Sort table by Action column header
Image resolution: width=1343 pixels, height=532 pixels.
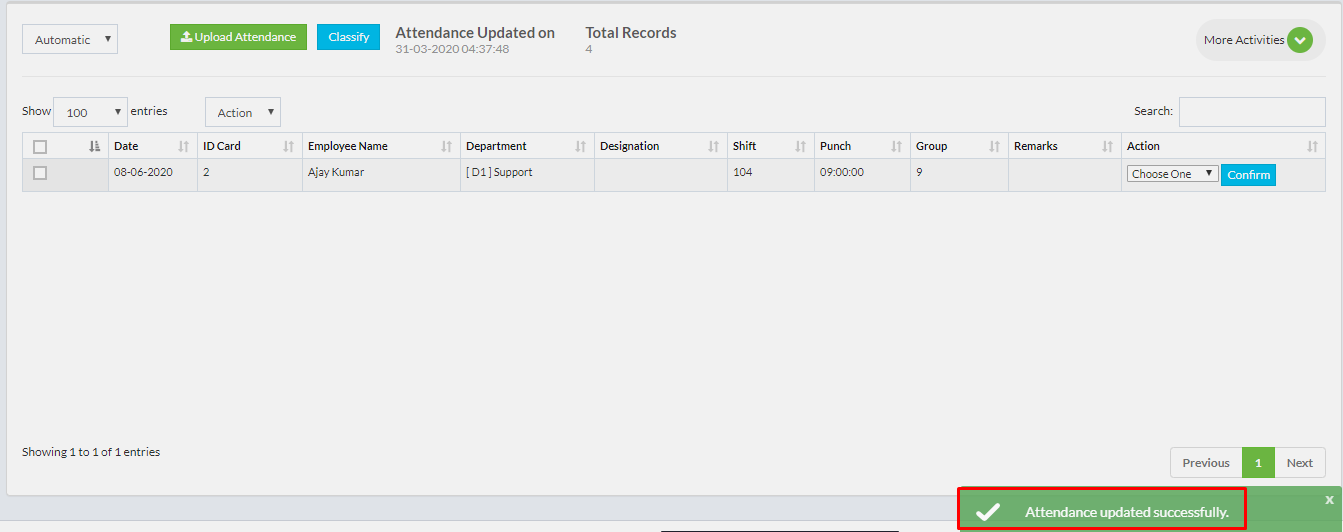coord(1223,146)
